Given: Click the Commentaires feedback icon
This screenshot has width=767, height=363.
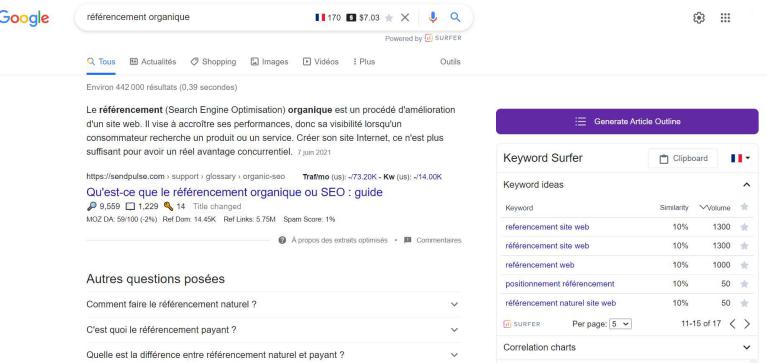Looking at the screenshot, I should point(407,240).
